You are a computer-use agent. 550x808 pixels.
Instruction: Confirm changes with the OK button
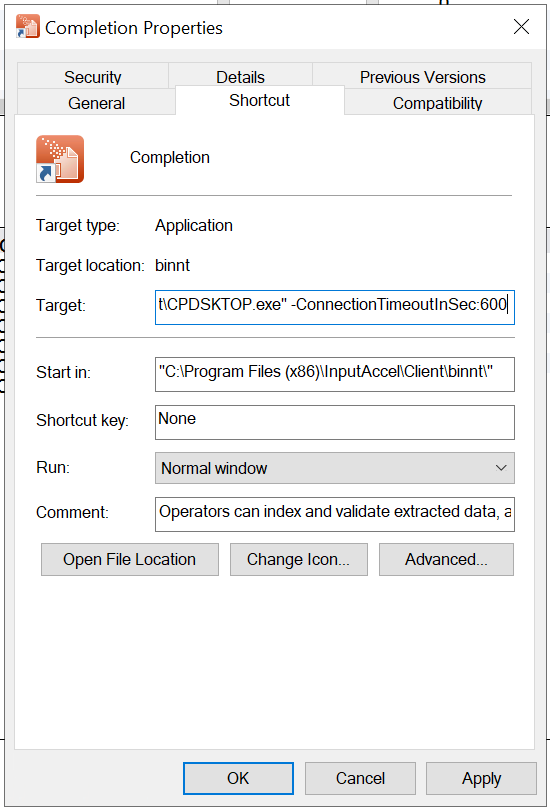pyautogui.click(x=238, y=778)
